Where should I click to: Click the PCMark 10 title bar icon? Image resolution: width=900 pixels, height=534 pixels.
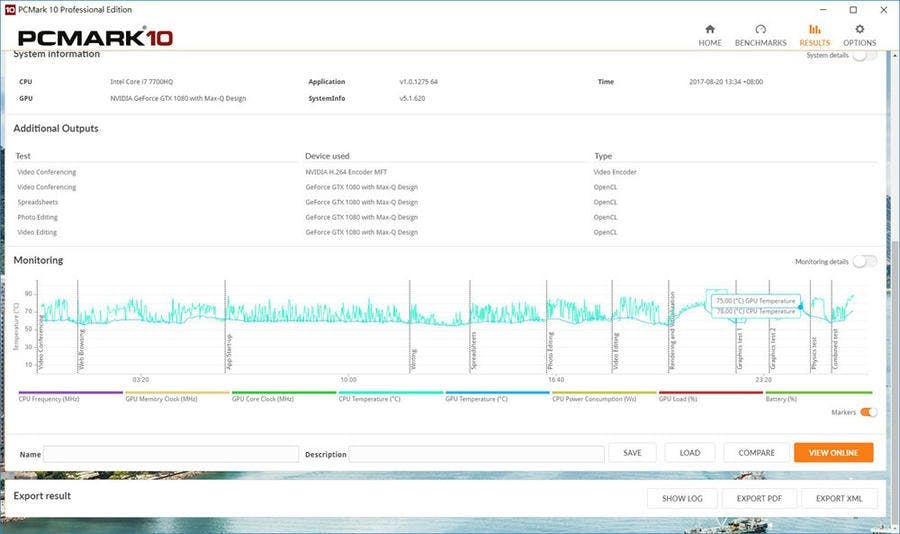click(9, 7)
